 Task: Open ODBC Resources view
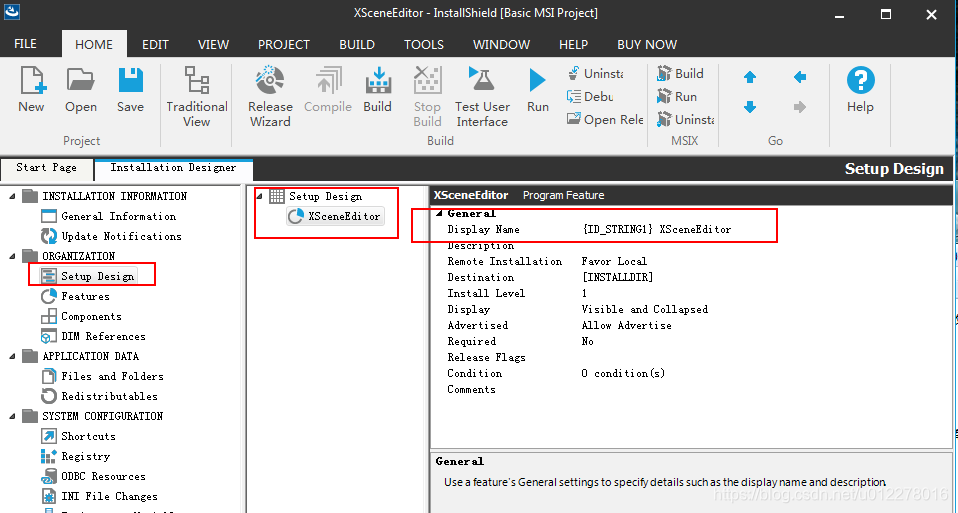tap(93, 476)
